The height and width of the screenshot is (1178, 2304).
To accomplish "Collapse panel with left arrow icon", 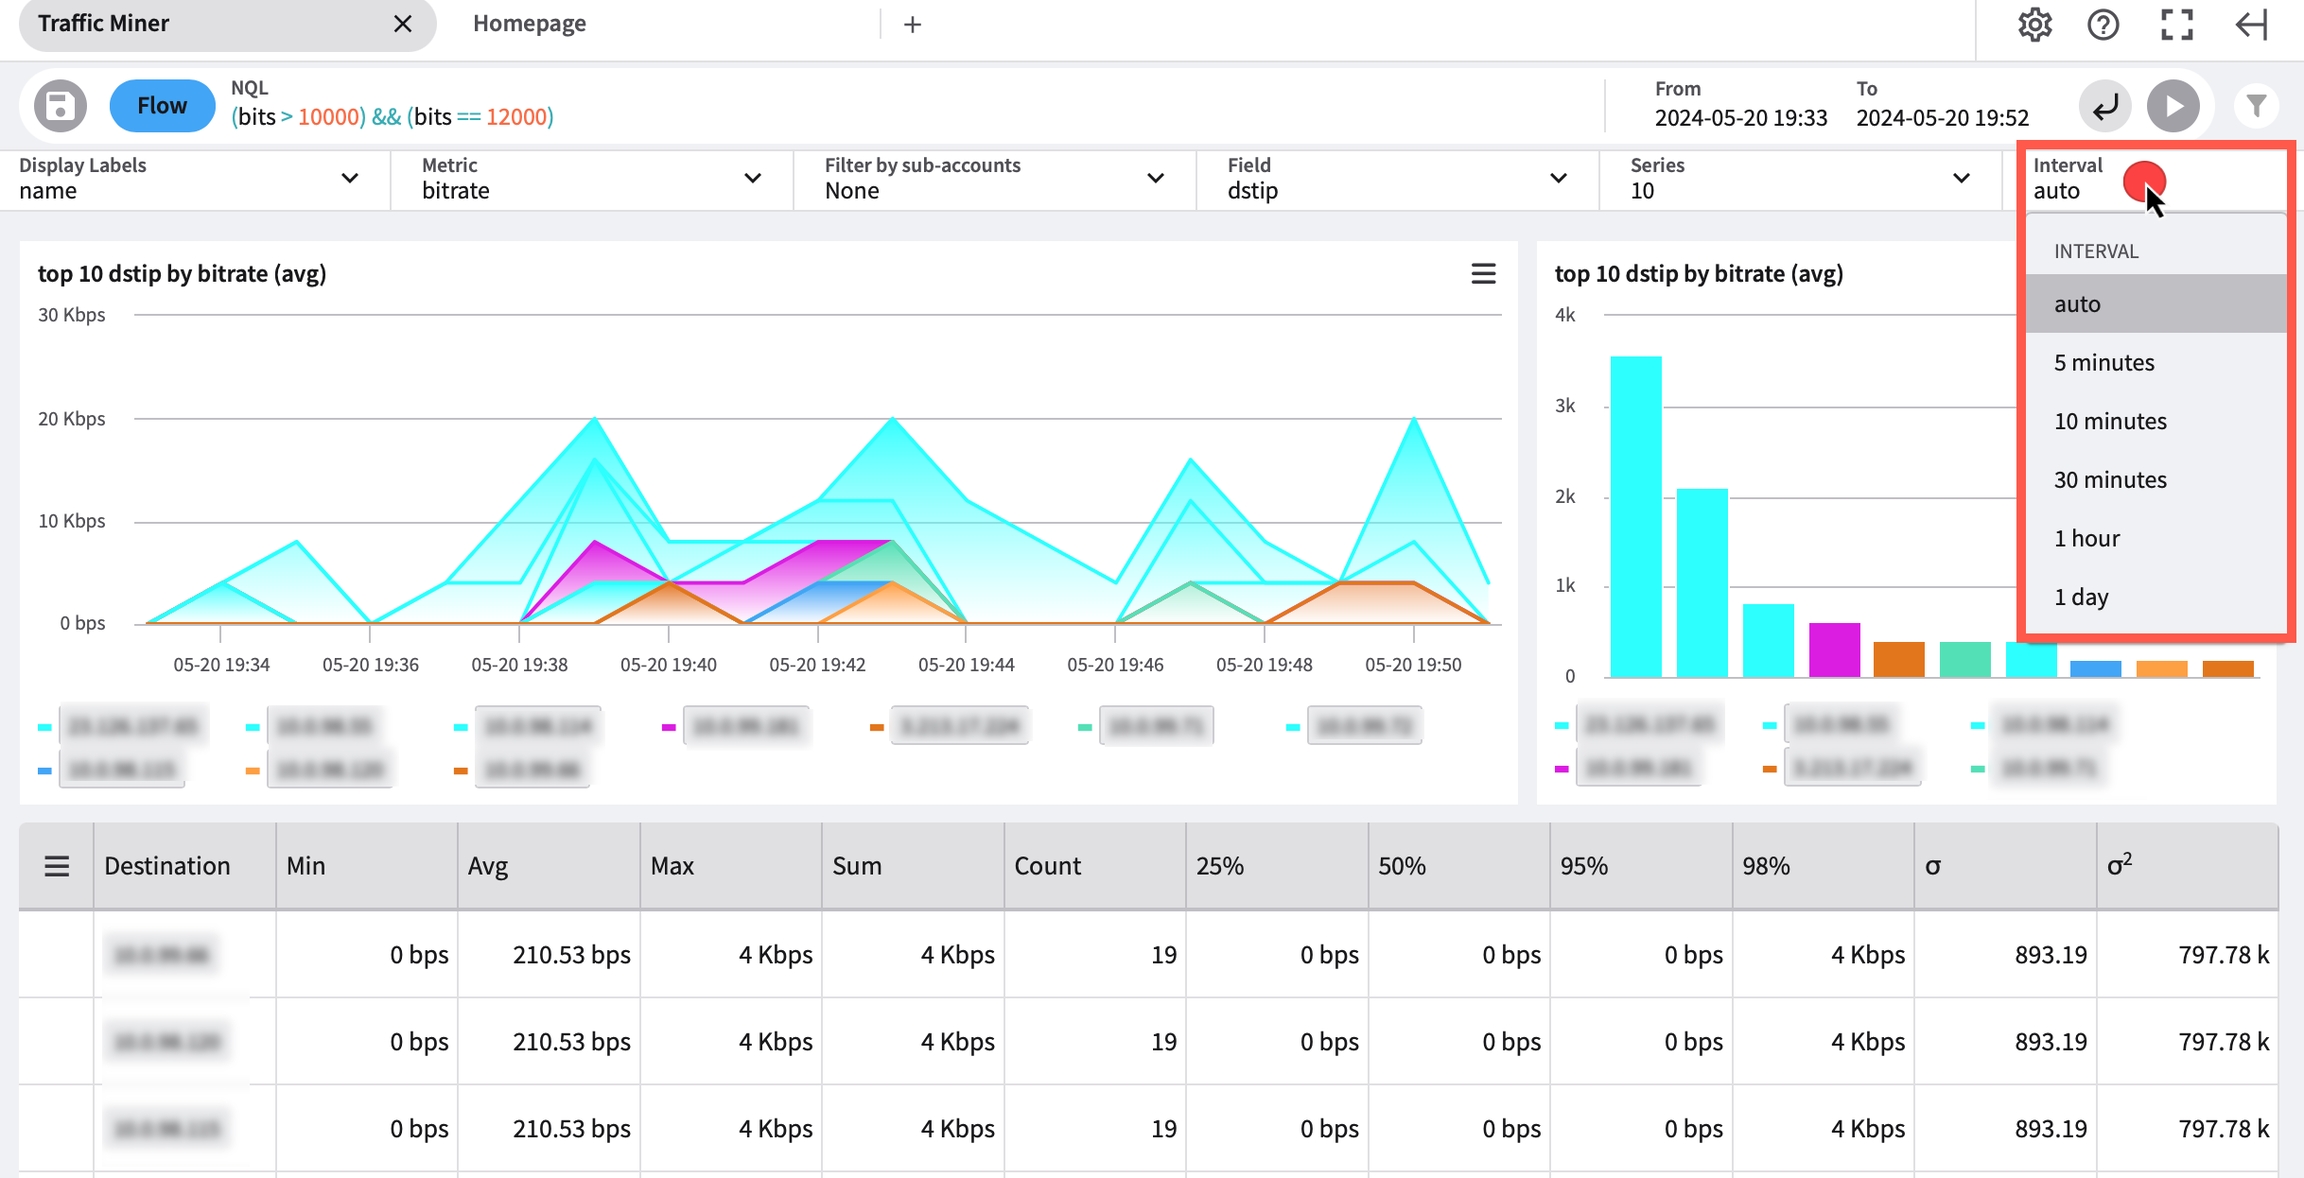I will 2251,24.
